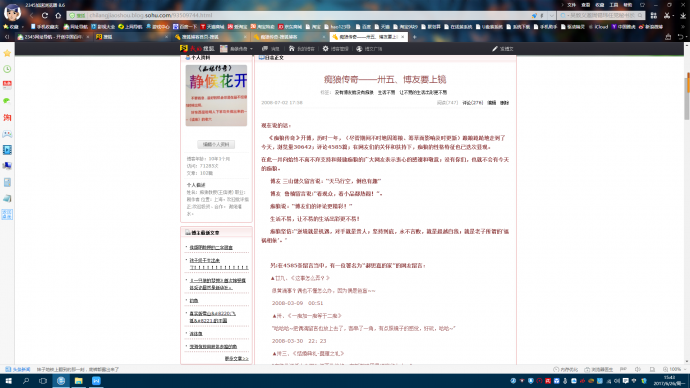Open the game controller sidebar icon
The width and height of the screenshot is (690, 388).
(x=7, y=134)
